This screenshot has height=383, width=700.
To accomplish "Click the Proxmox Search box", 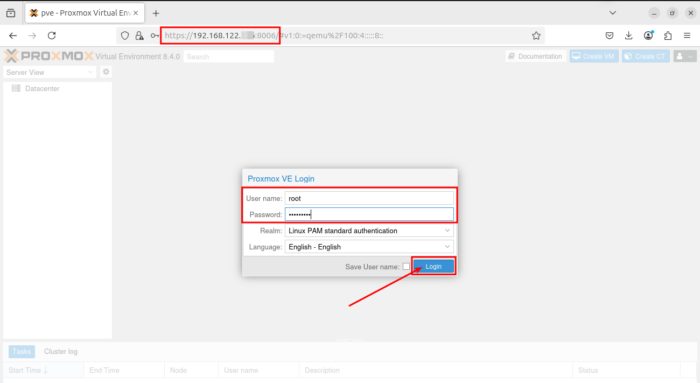I will point(229,57).
